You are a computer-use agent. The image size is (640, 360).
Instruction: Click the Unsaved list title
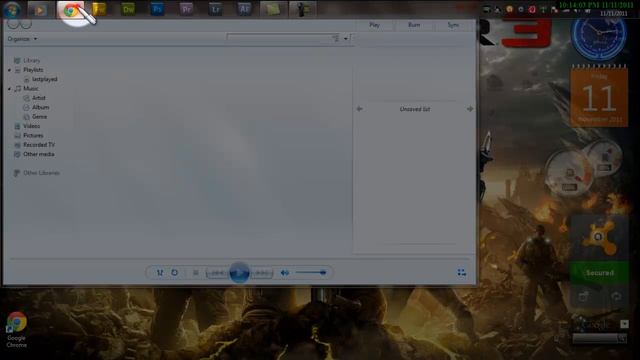tap(415, 109)
